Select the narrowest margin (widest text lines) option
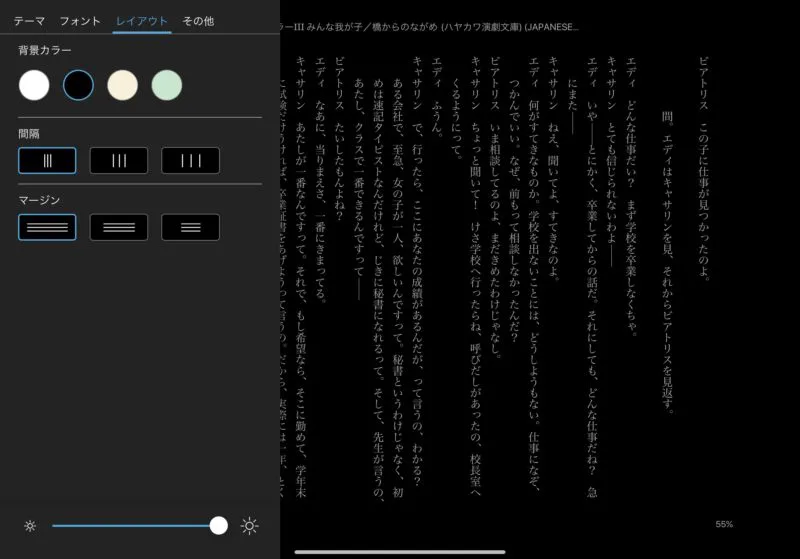Image resolution: width=800 pixels, height=559 pixels. [x=47, y=227]
